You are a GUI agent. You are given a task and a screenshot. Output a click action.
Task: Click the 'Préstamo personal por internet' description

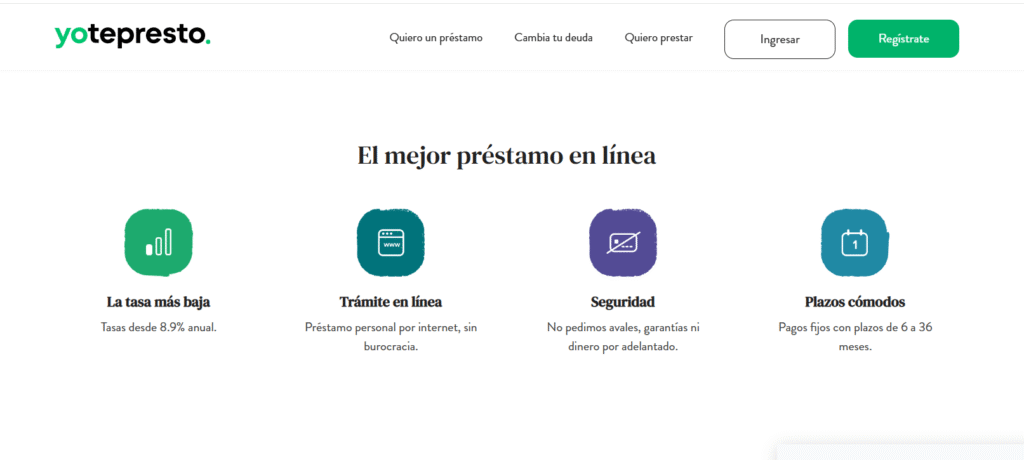click(391, 337)
